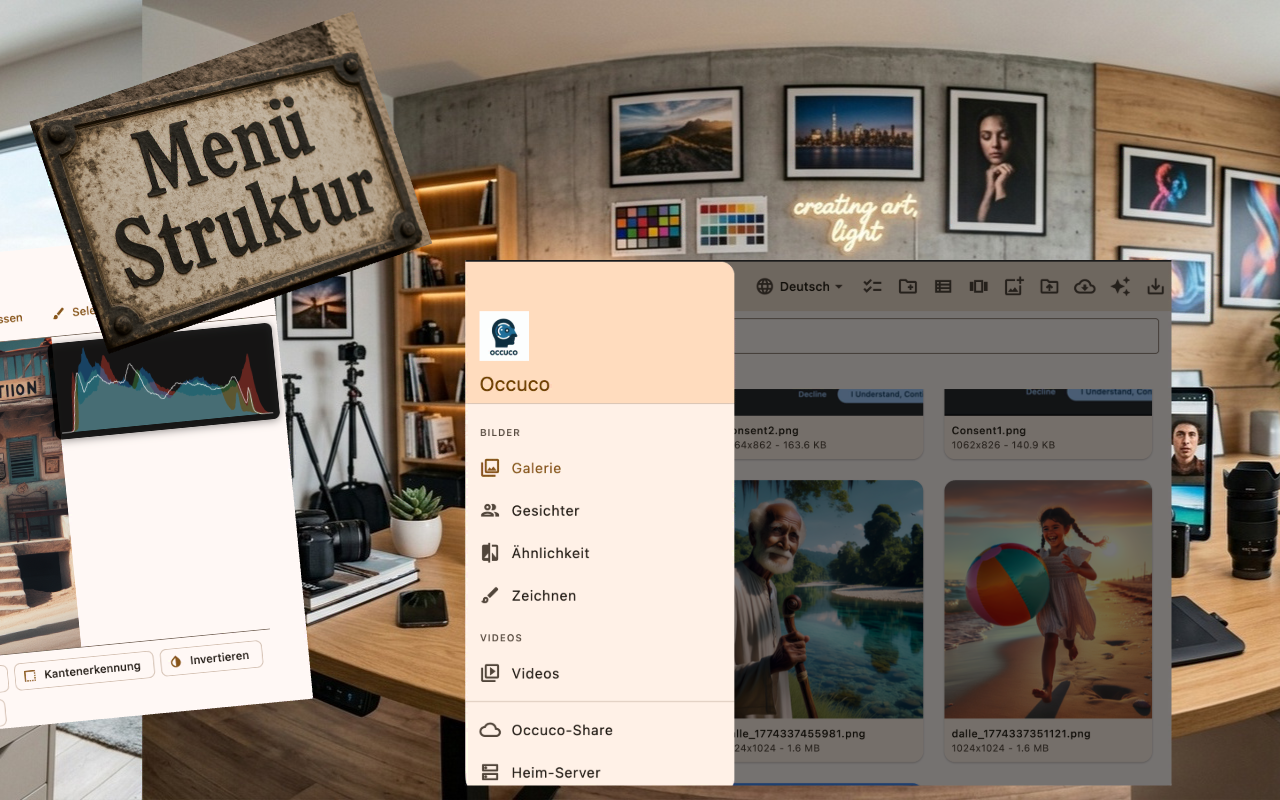Click the new folder icon in toolbar
This screenshot has width=1280, height=800.
(x=908, y=287)
